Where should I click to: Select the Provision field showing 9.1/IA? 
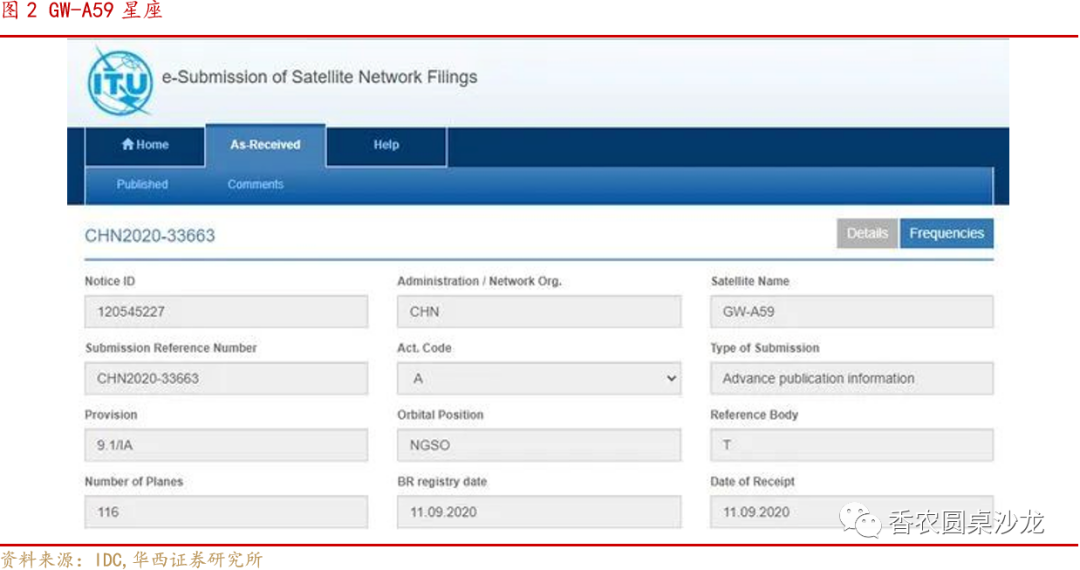226,445
